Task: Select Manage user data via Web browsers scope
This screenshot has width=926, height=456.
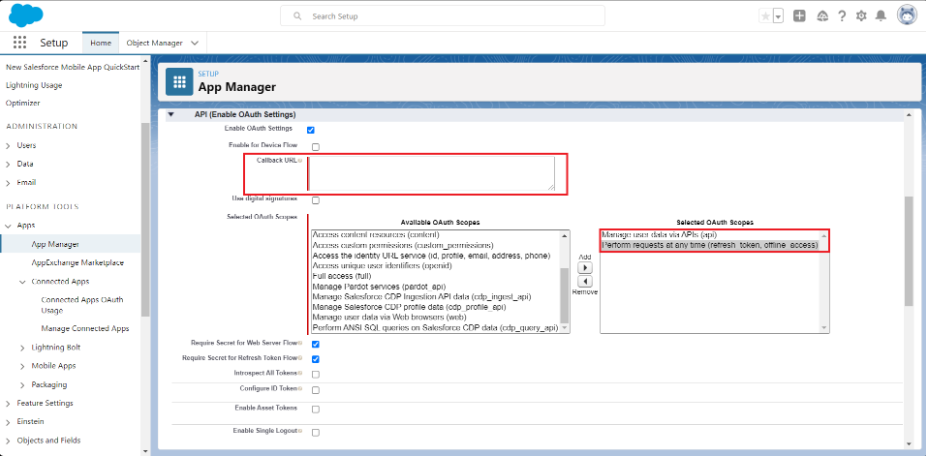Action: pyautogui.click(x=389, y=317)
